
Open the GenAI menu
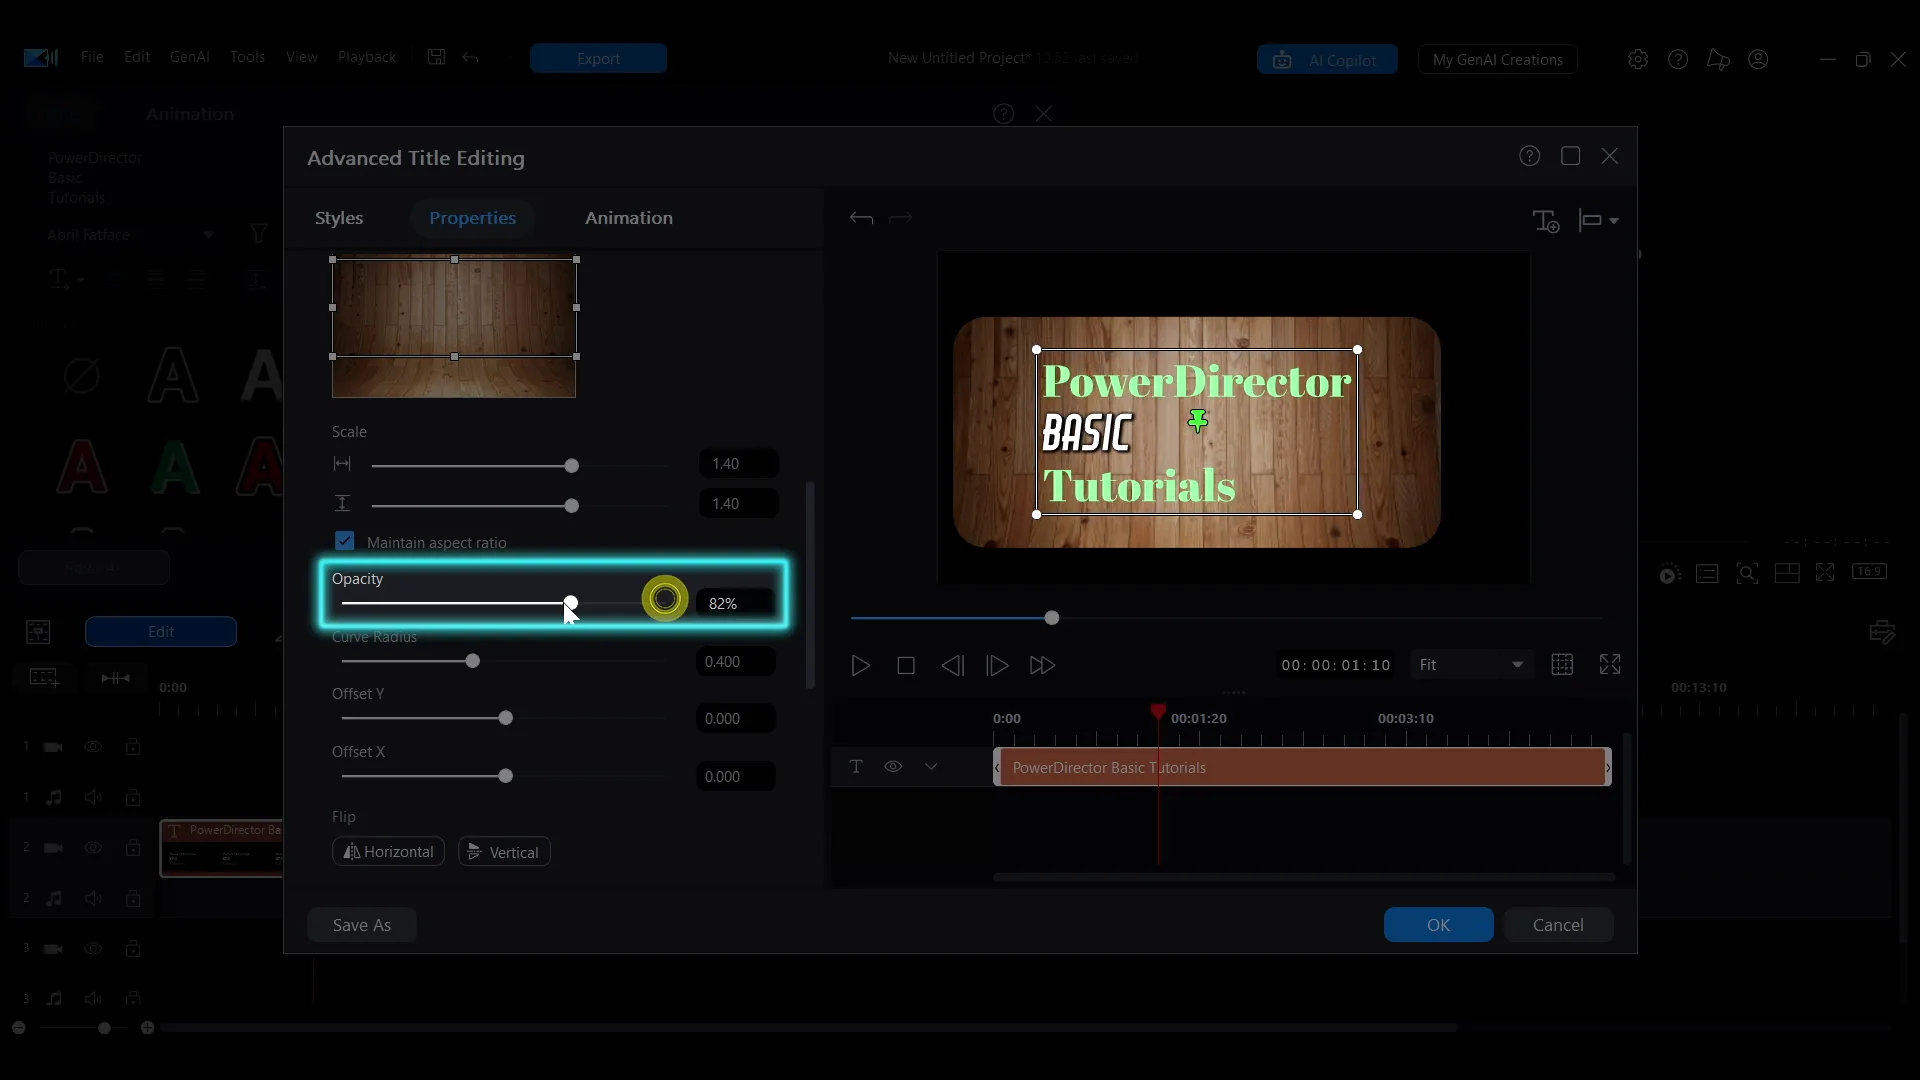189,57
